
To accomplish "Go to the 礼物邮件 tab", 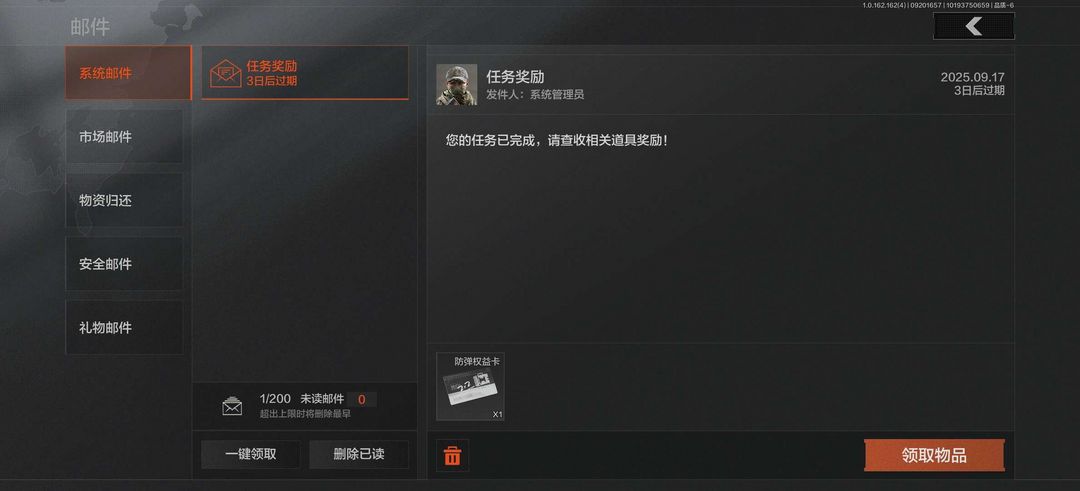I will (x=125, y=328).
